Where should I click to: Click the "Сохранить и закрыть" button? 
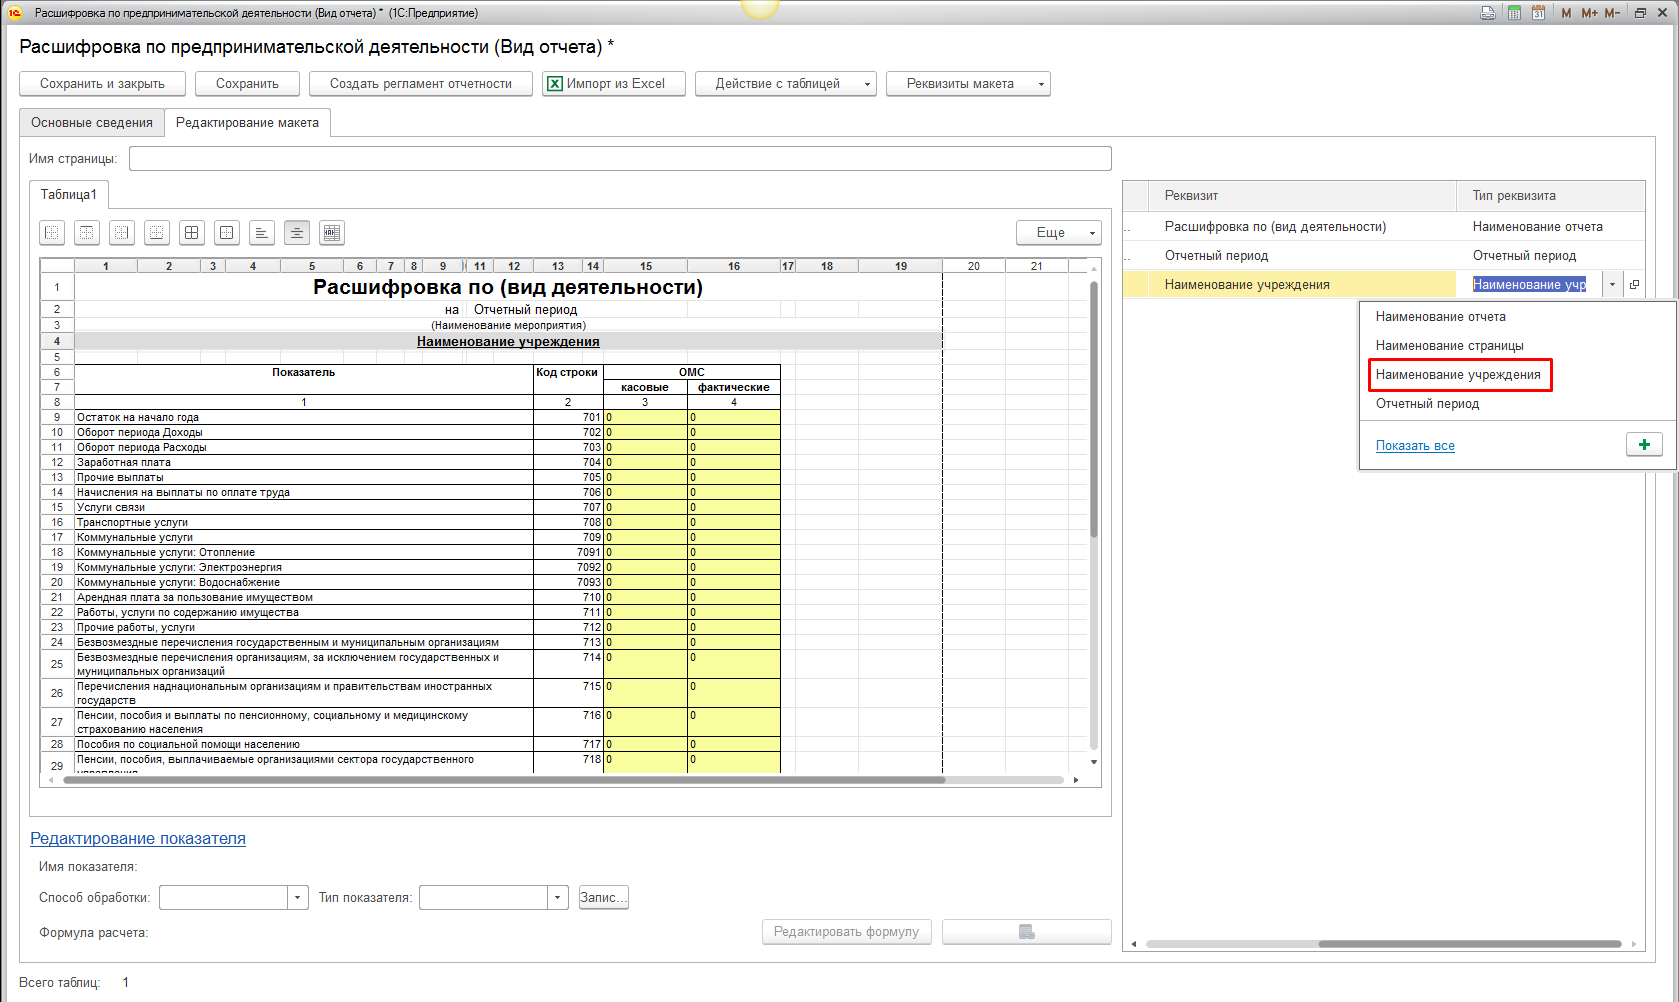point(102,84)
